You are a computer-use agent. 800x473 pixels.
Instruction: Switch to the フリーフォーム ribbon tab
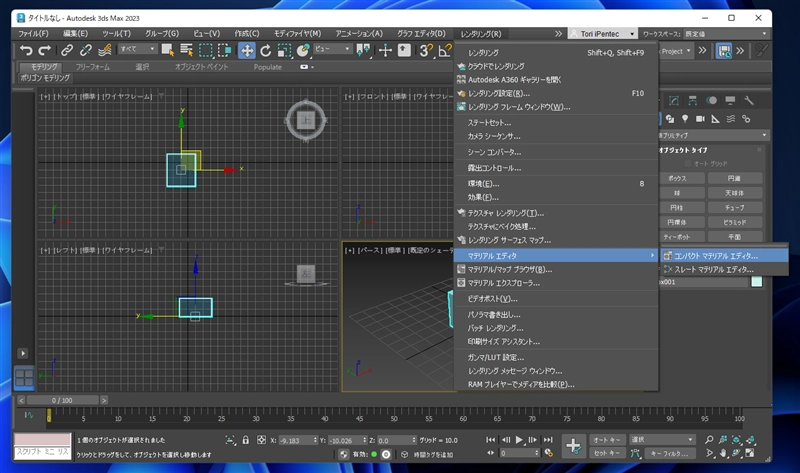tap(92, 67)
